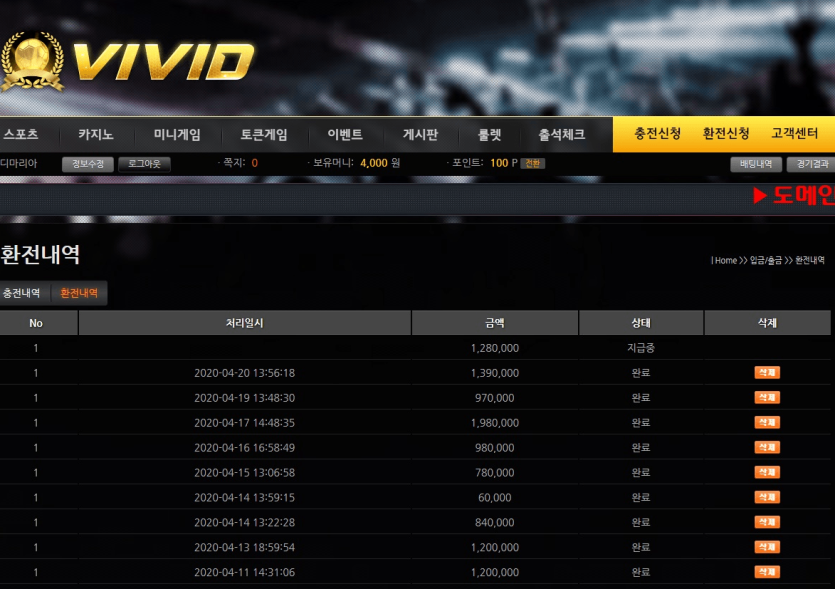Click the 삭제 column header
The width and height of the screenshot is (835, 589).
pyautogui.click(x=767, y=323)
